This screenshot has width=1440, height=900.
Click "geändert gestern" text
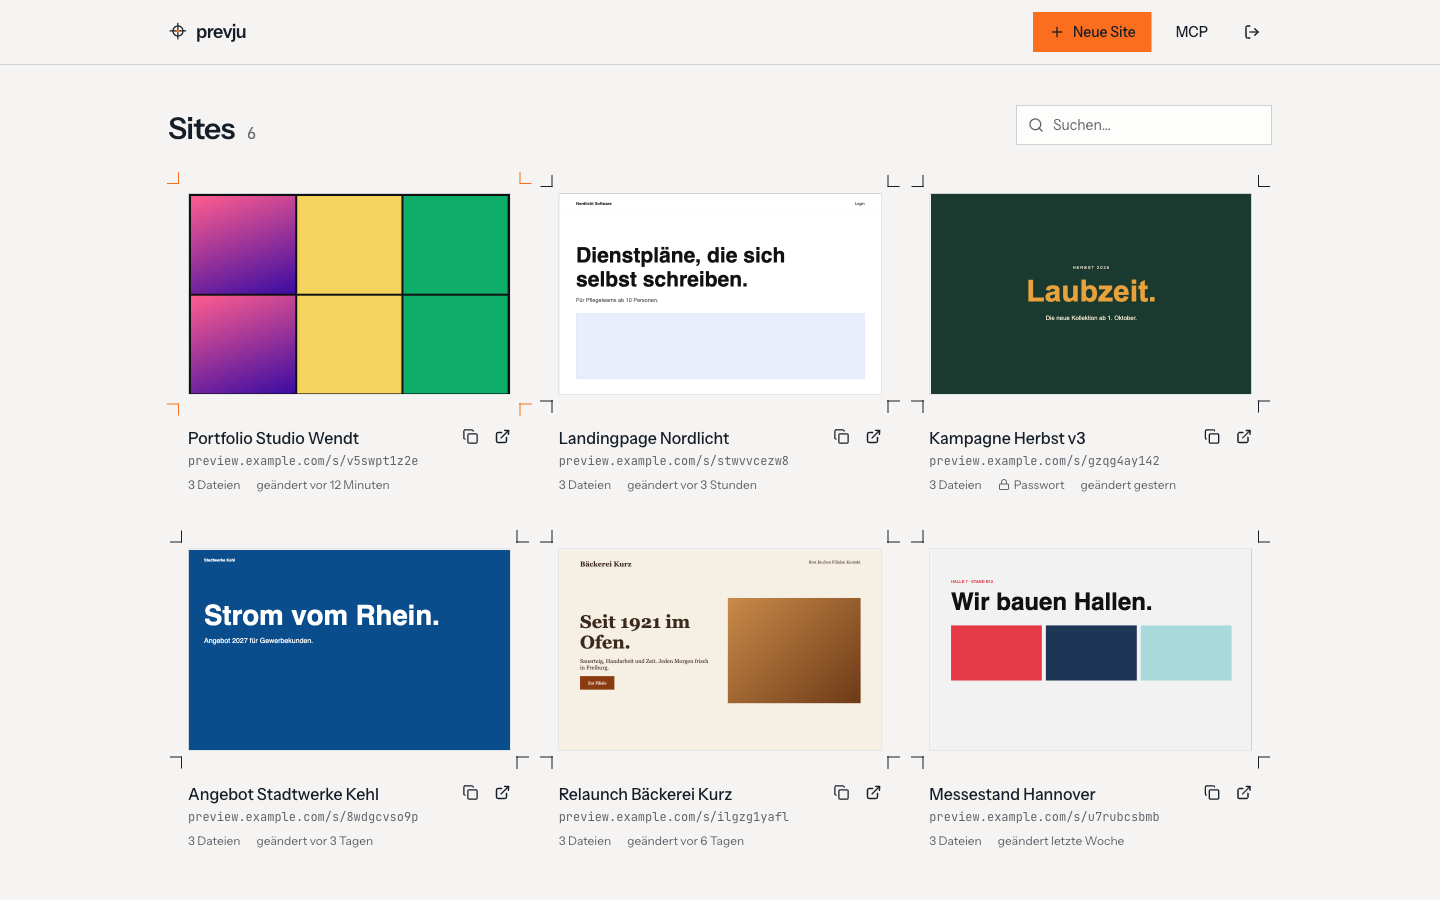pyautogui.click(x=1128, y=485)
